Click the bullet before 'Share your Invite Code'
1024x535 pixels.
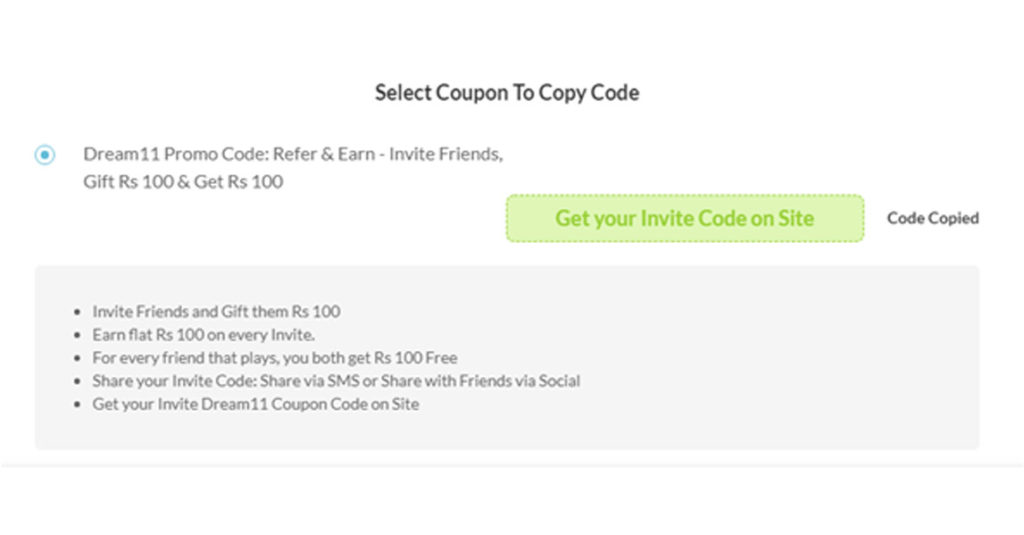click(78, 381)
